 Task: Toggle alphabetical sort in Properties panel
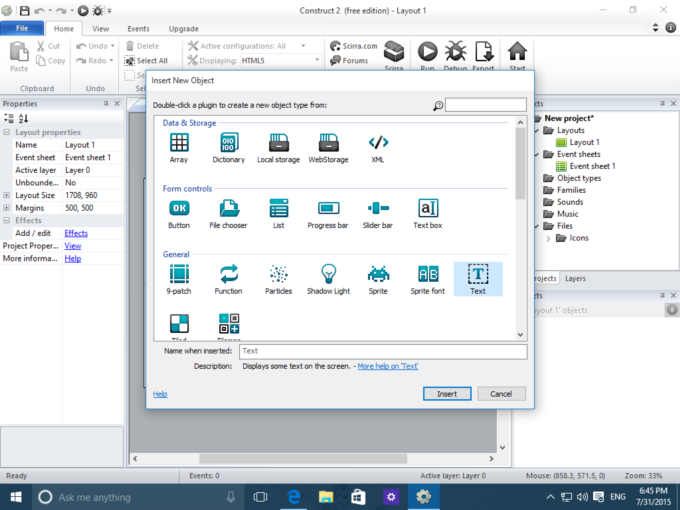pyautogui.click(x=23, y=118)
